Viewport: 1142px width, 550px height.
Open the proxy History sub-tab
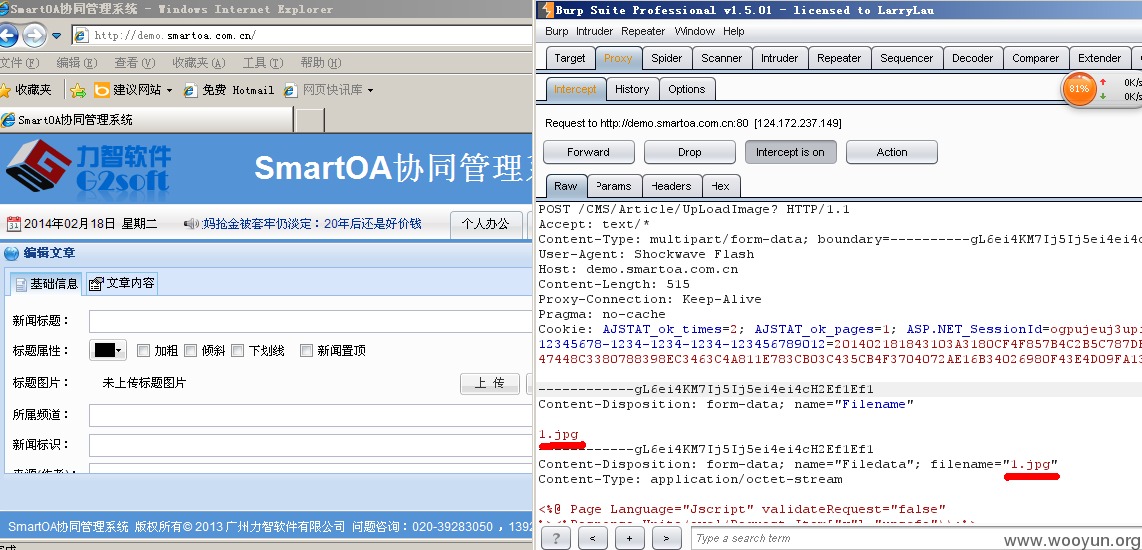pyautogui.click(x=632, y=89)
